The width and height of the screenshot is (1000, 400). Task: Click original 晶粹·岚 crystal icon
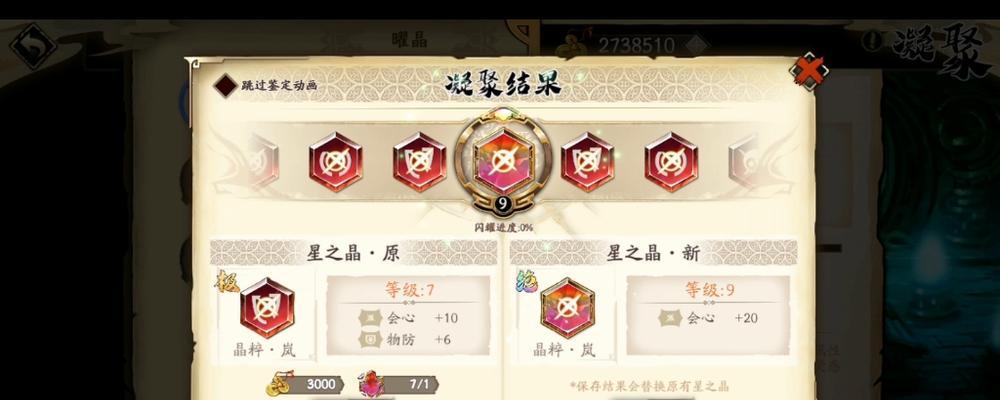pyautogui.click(x=267, y=308)
